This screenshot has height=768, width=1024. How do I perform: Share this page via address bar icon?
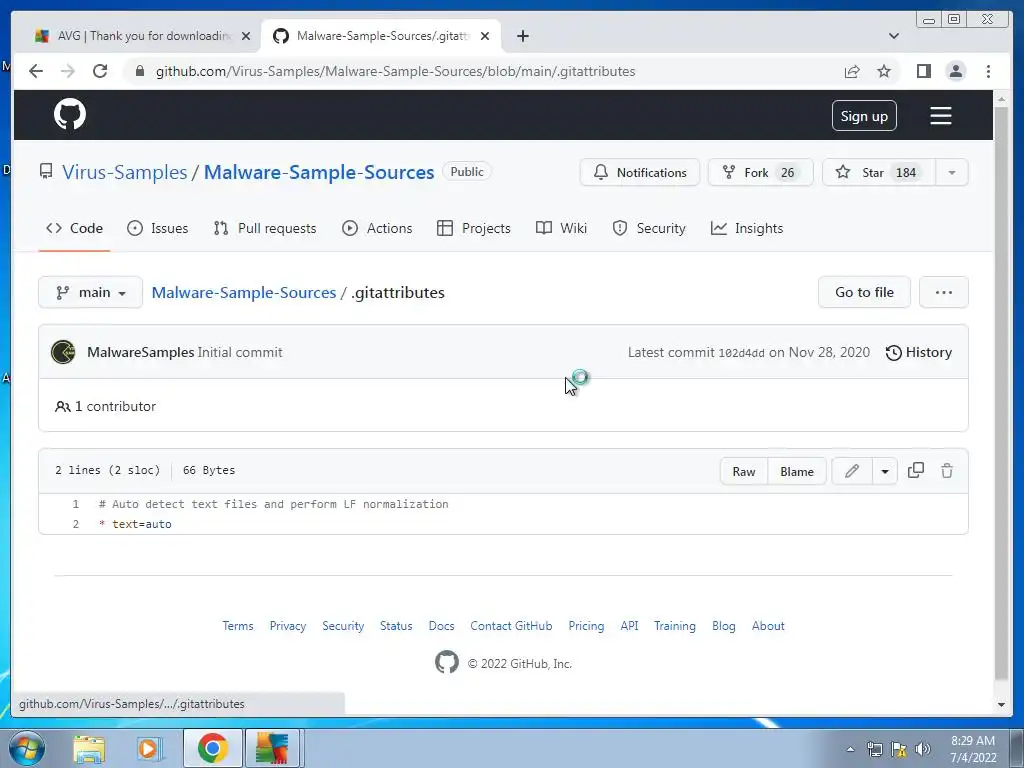point(852,71)
